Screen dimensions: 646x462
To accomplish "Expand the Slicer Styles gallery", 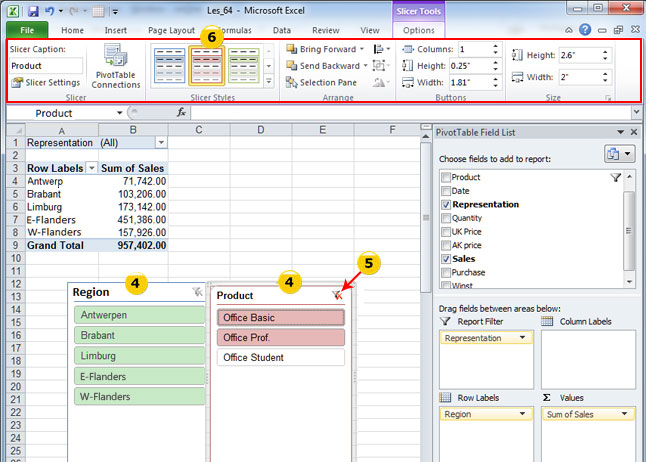I will (269, 82).
